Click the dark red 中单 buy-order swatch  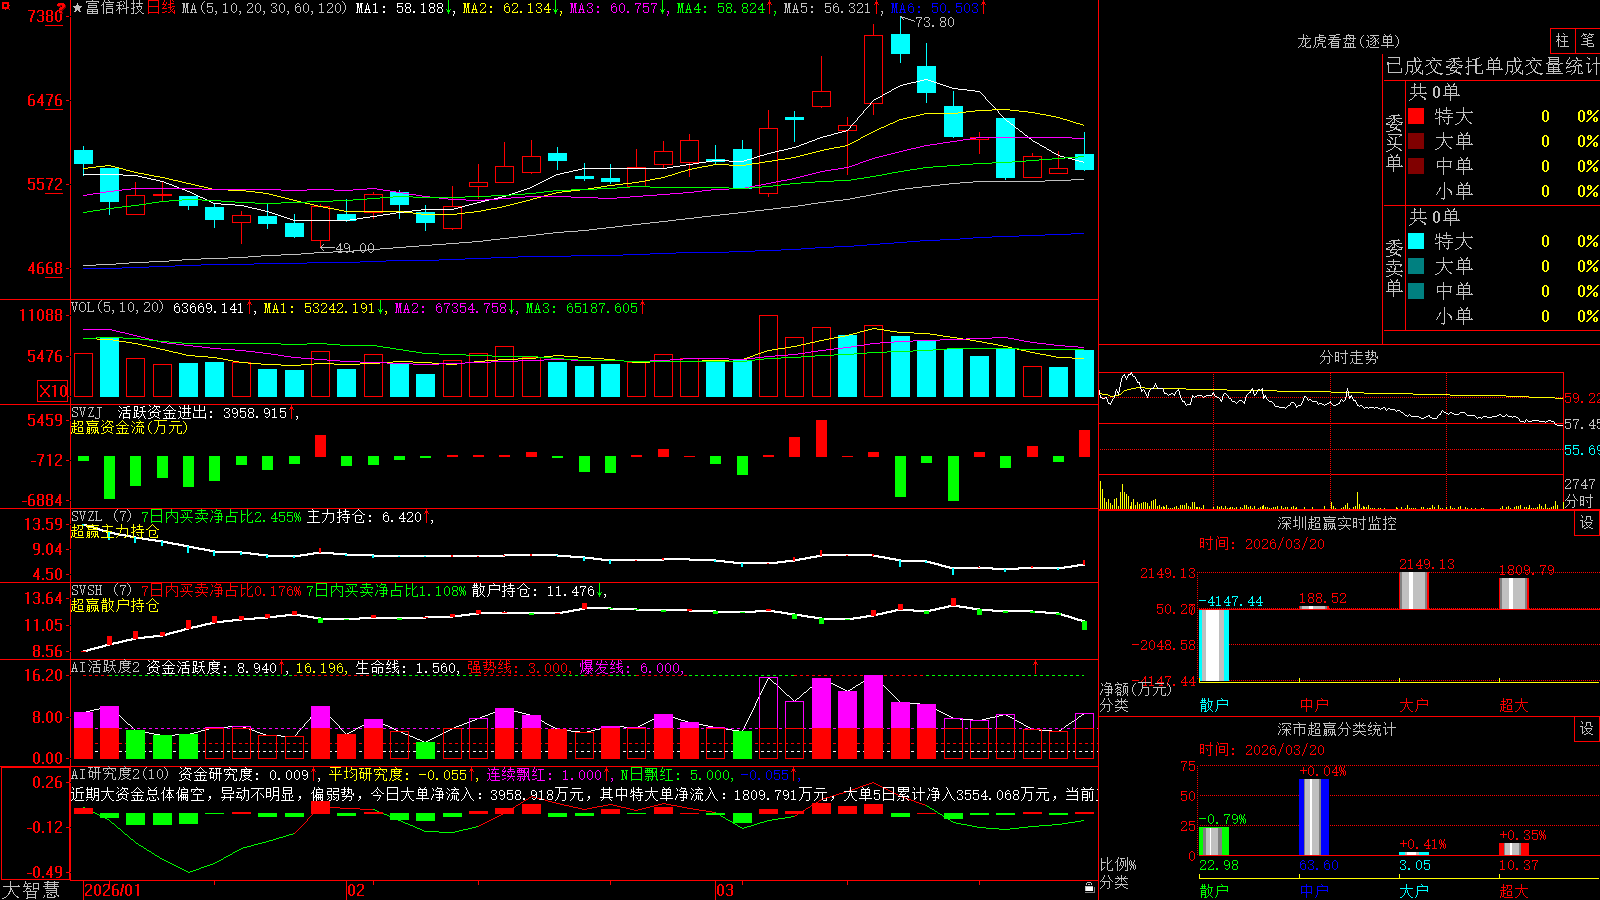click(1416, 166)
